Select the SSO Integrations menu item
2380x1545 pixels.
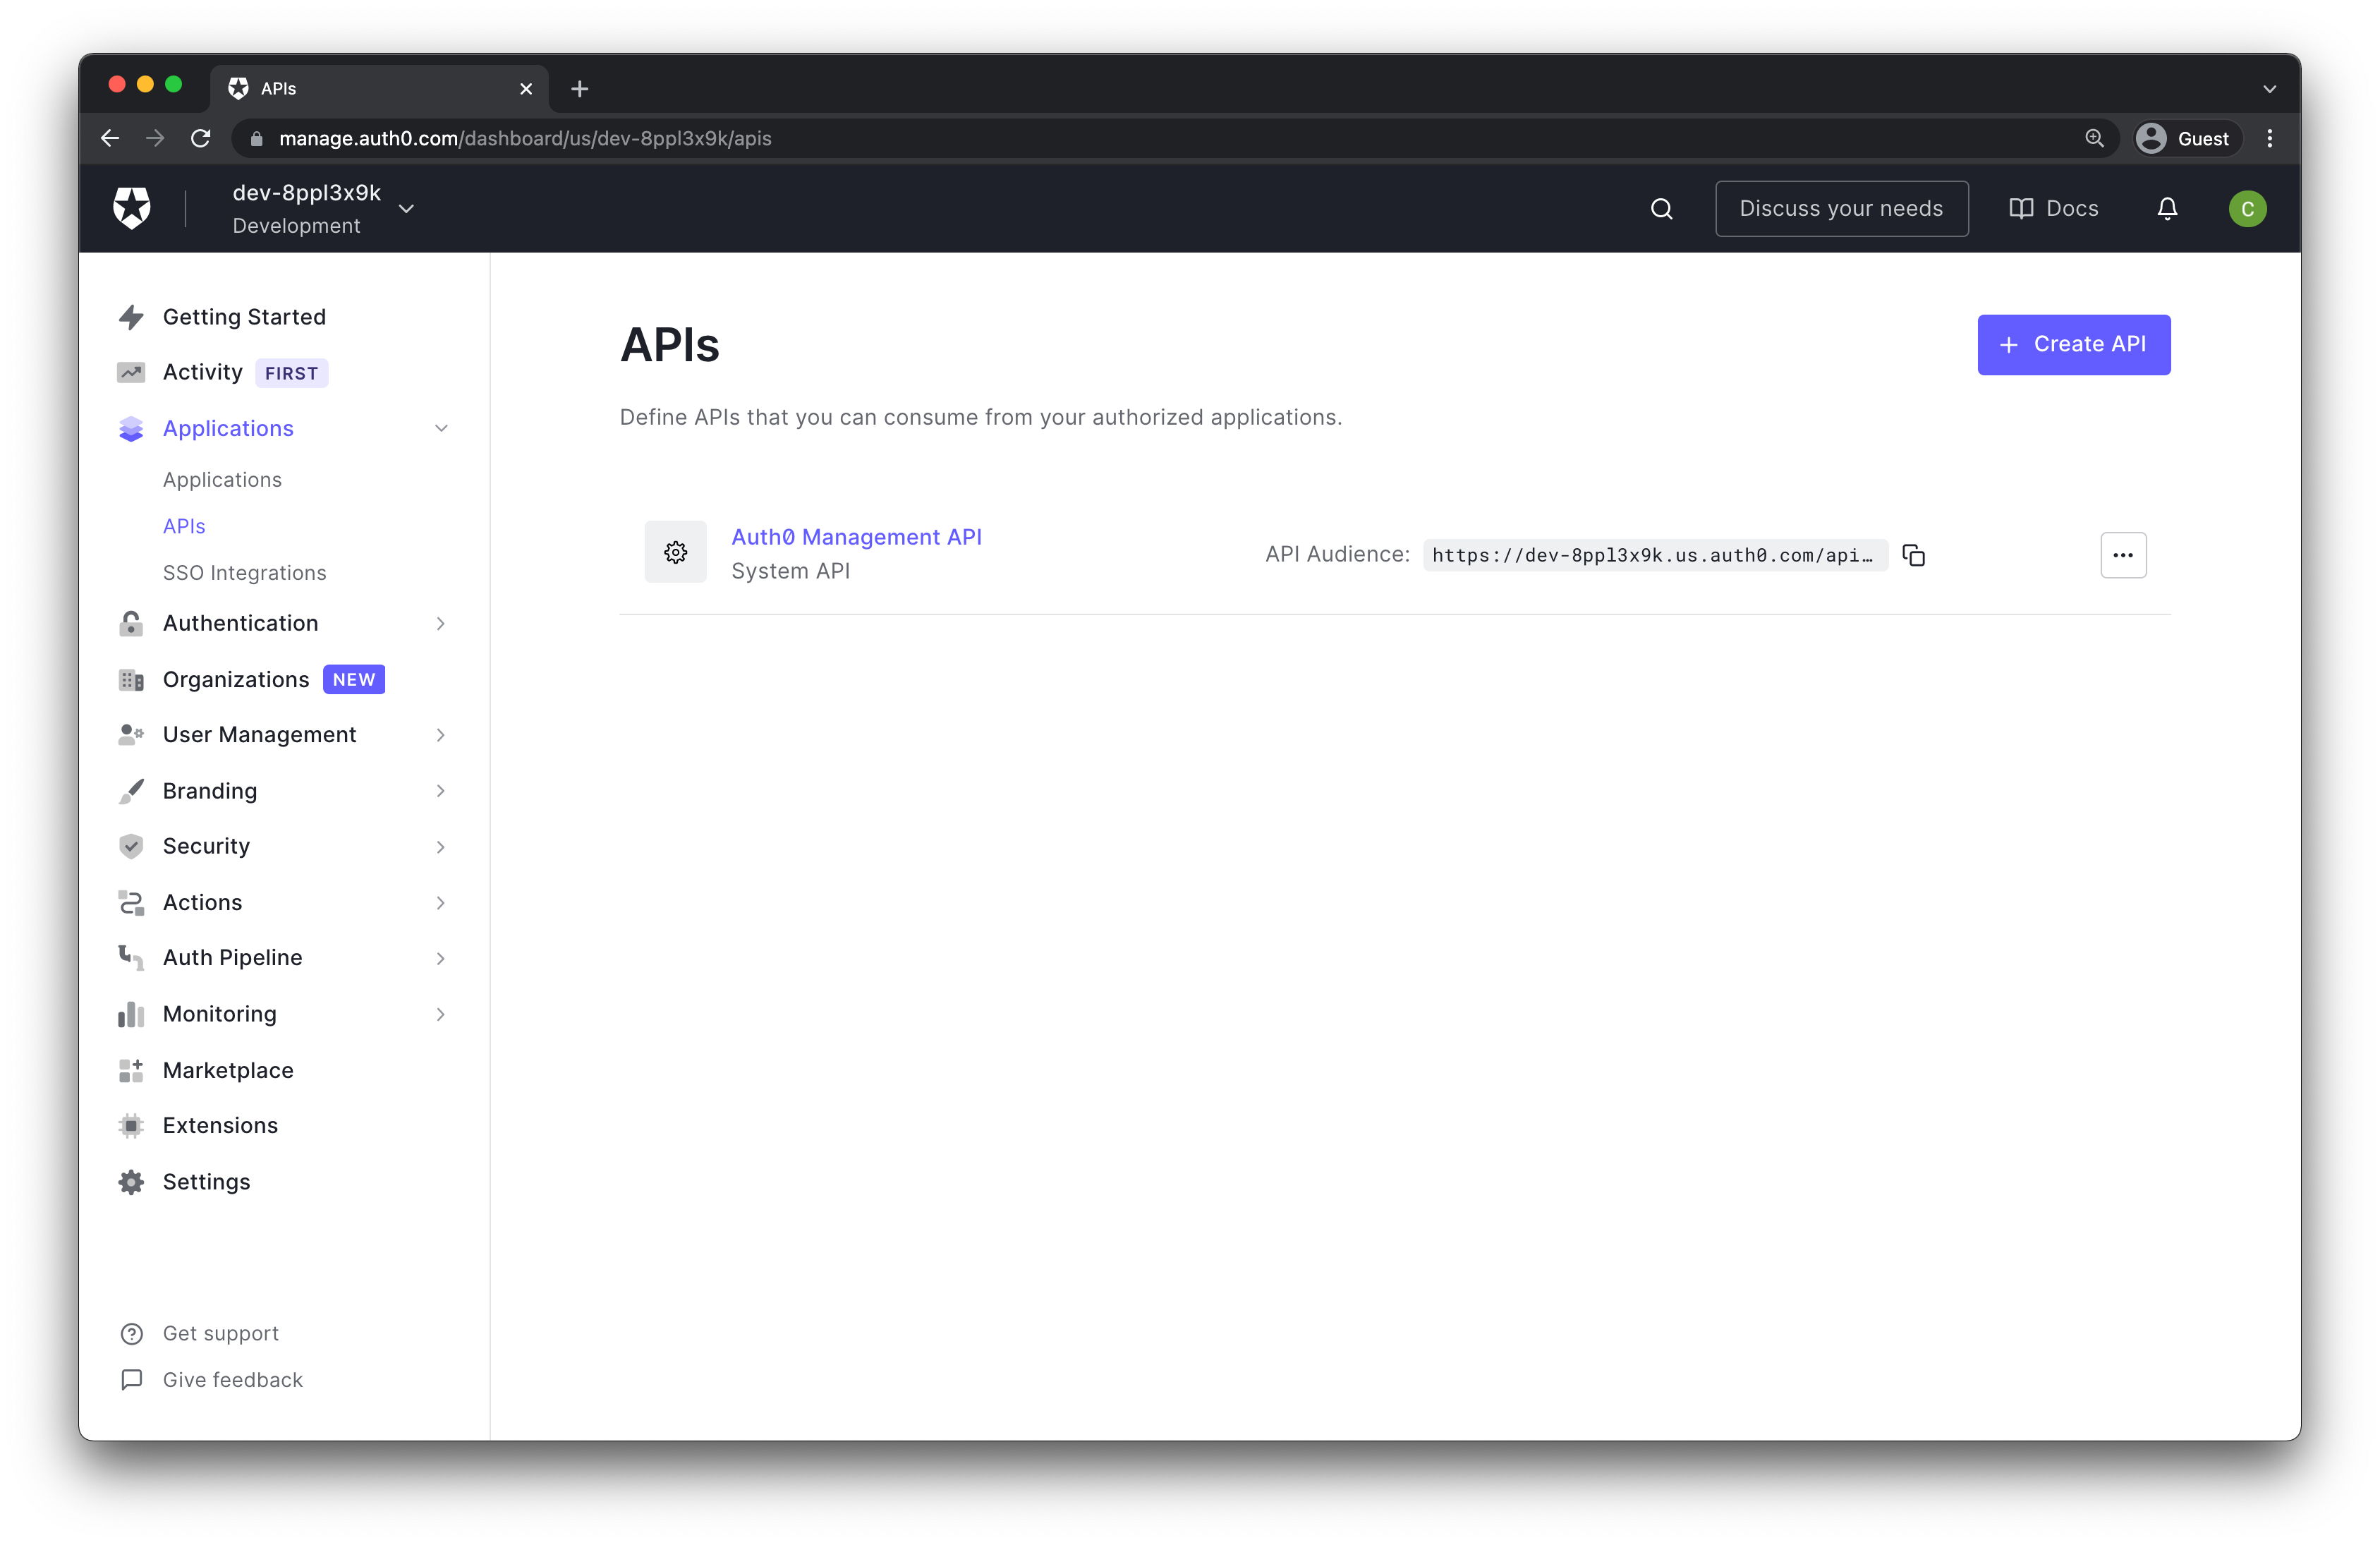tap(245, 572)
